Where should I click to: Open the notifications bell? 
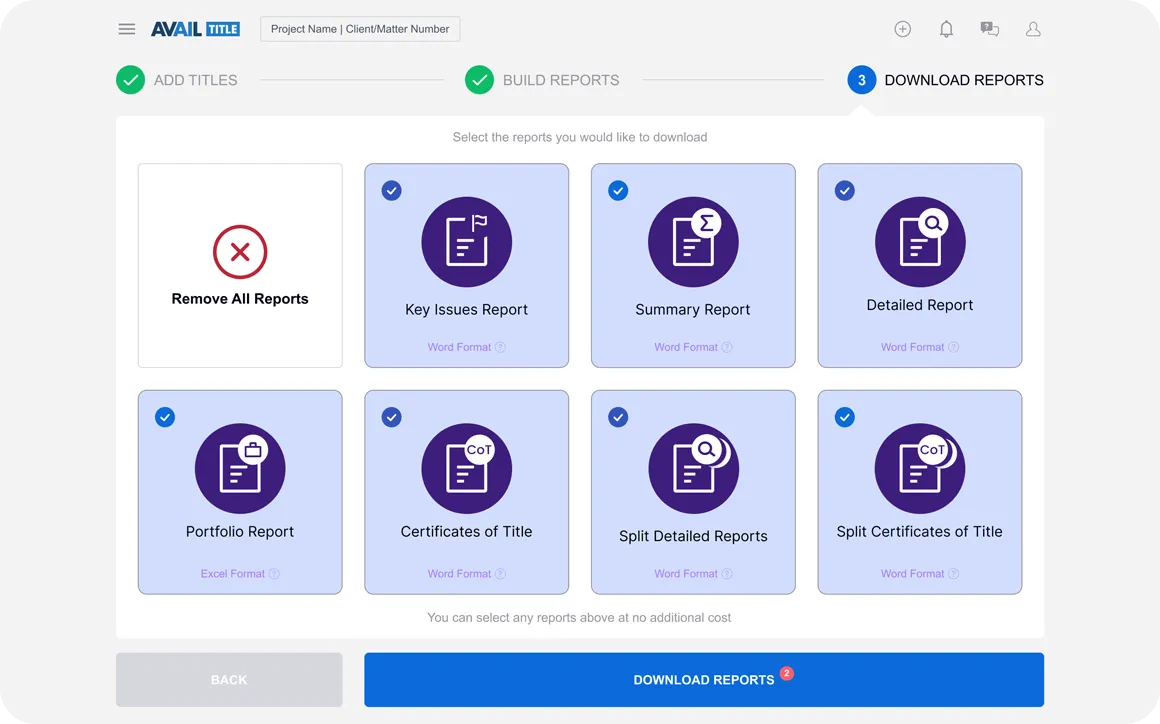coord(946,29)
